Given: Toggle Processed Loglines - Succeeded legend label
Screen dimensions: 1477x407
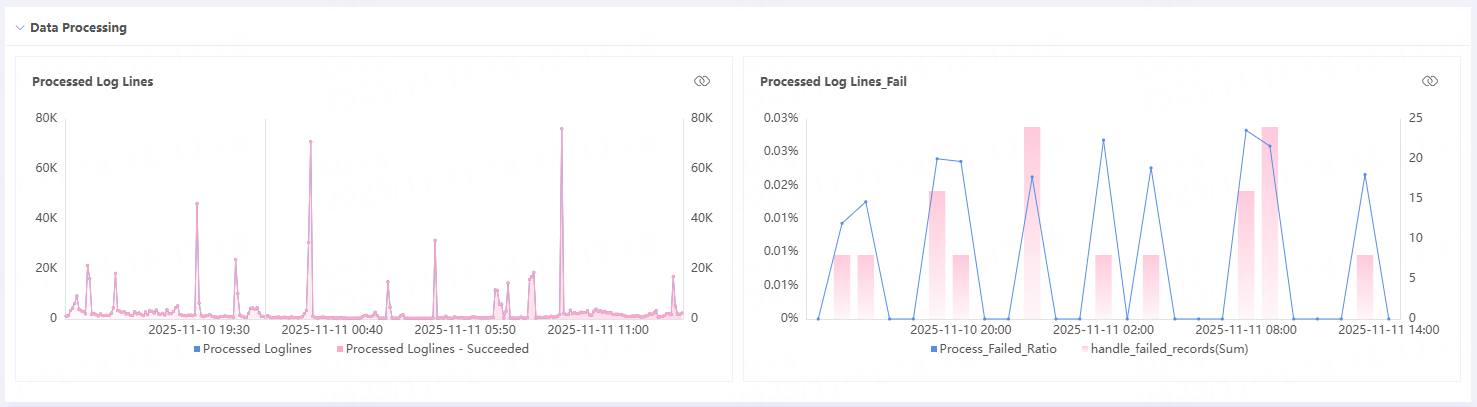Looking at the screenshot, I should pyautogui.click(x=437, y=349).
